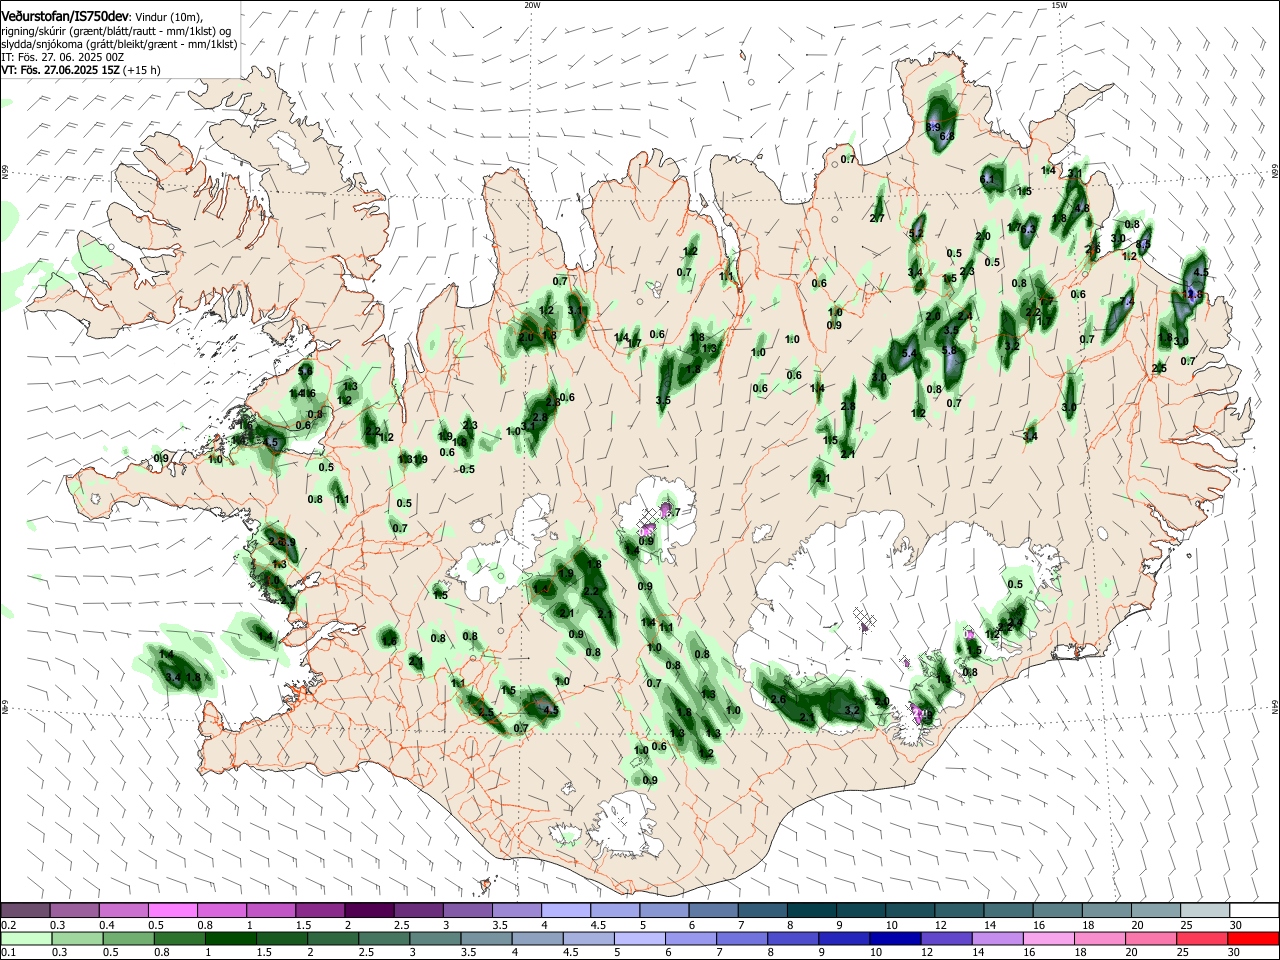Click the Veðurstofan/IS750dev title text
This screenshot has height=960, width=1280.
66,17
